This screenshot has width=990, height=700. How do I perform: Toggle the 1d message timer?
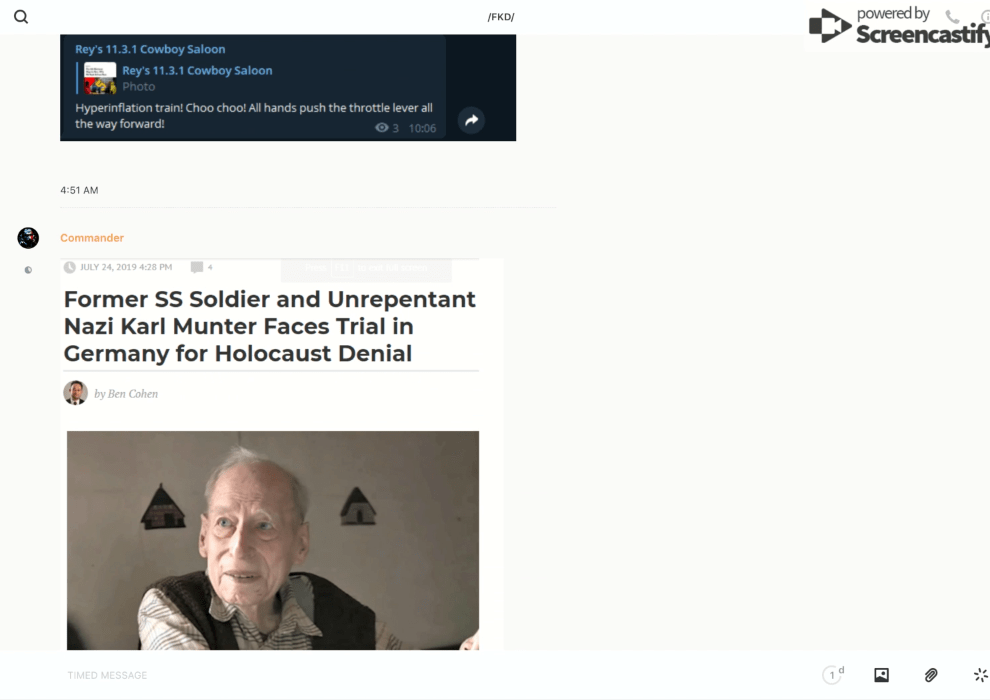832,675
